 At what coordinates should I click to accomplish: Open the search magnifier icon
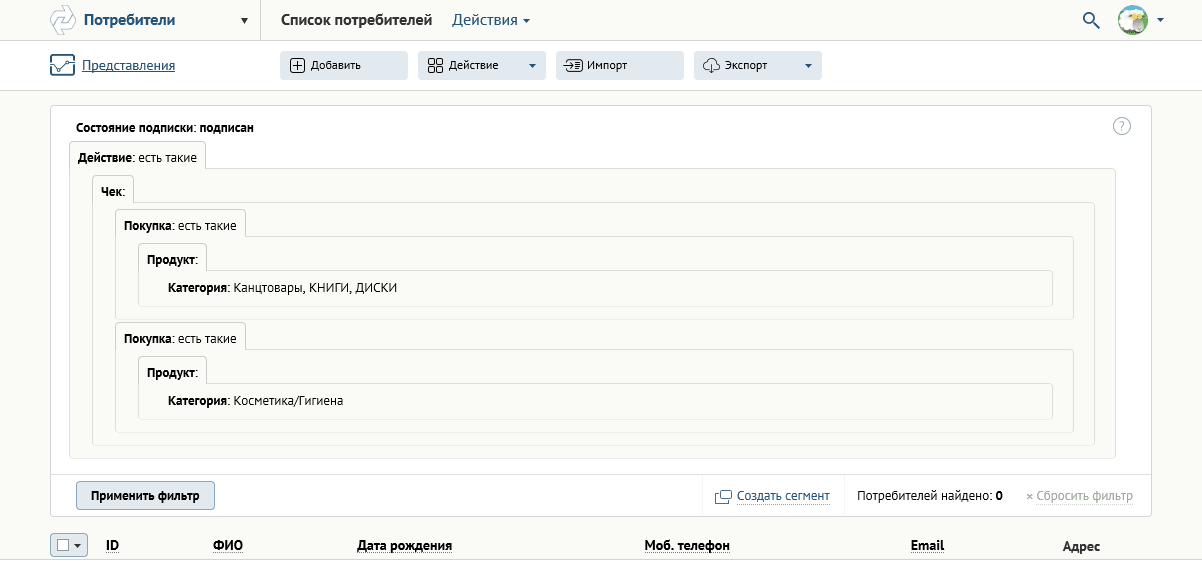click(1091, 20)
